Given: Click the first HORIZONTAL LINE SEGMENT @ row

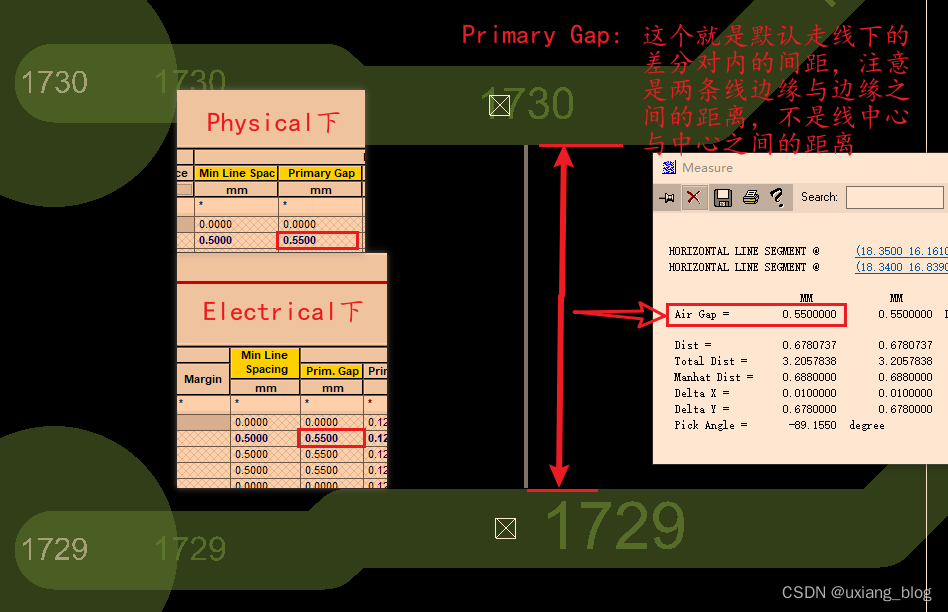Looking at the screenshot, I should (x=744, y=251).
